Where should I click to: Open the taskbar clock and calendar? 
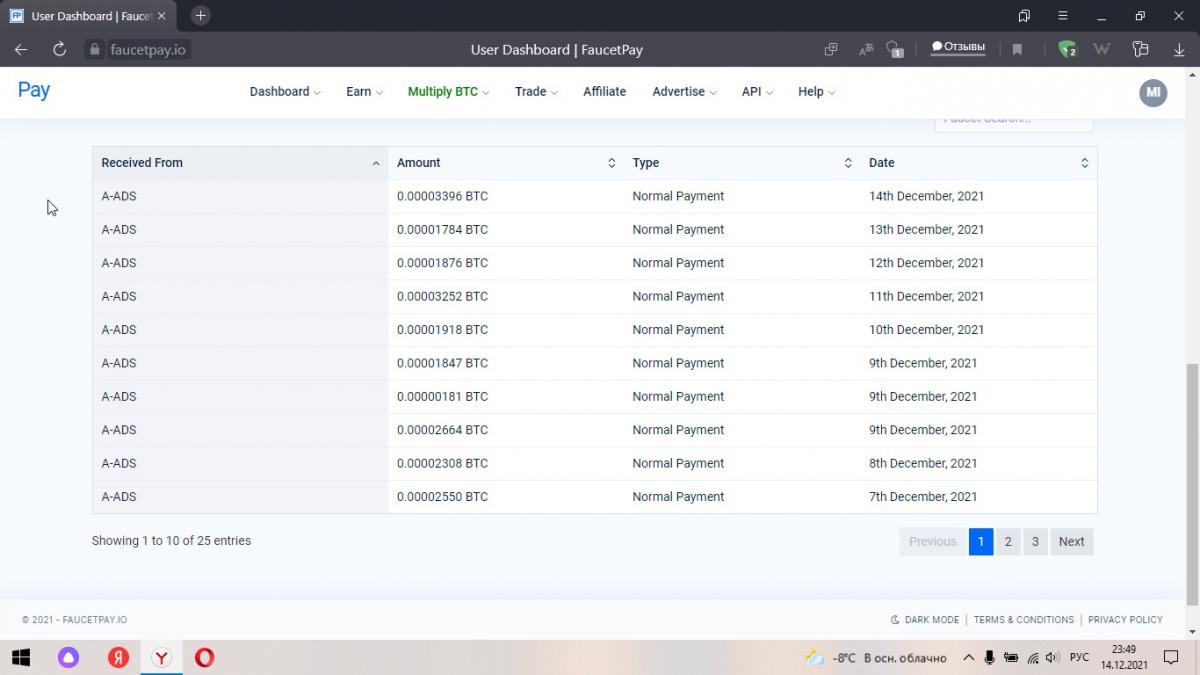[x=1124, y=657]
